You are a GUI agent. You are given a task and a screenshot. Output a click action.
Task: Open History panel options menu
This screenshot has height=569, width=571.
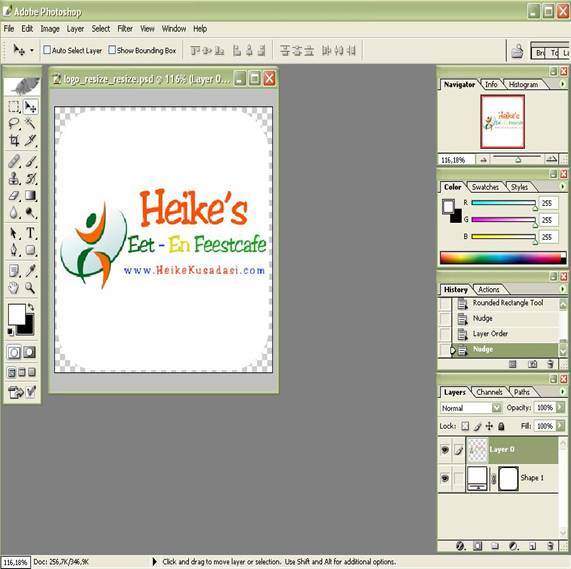563,289
